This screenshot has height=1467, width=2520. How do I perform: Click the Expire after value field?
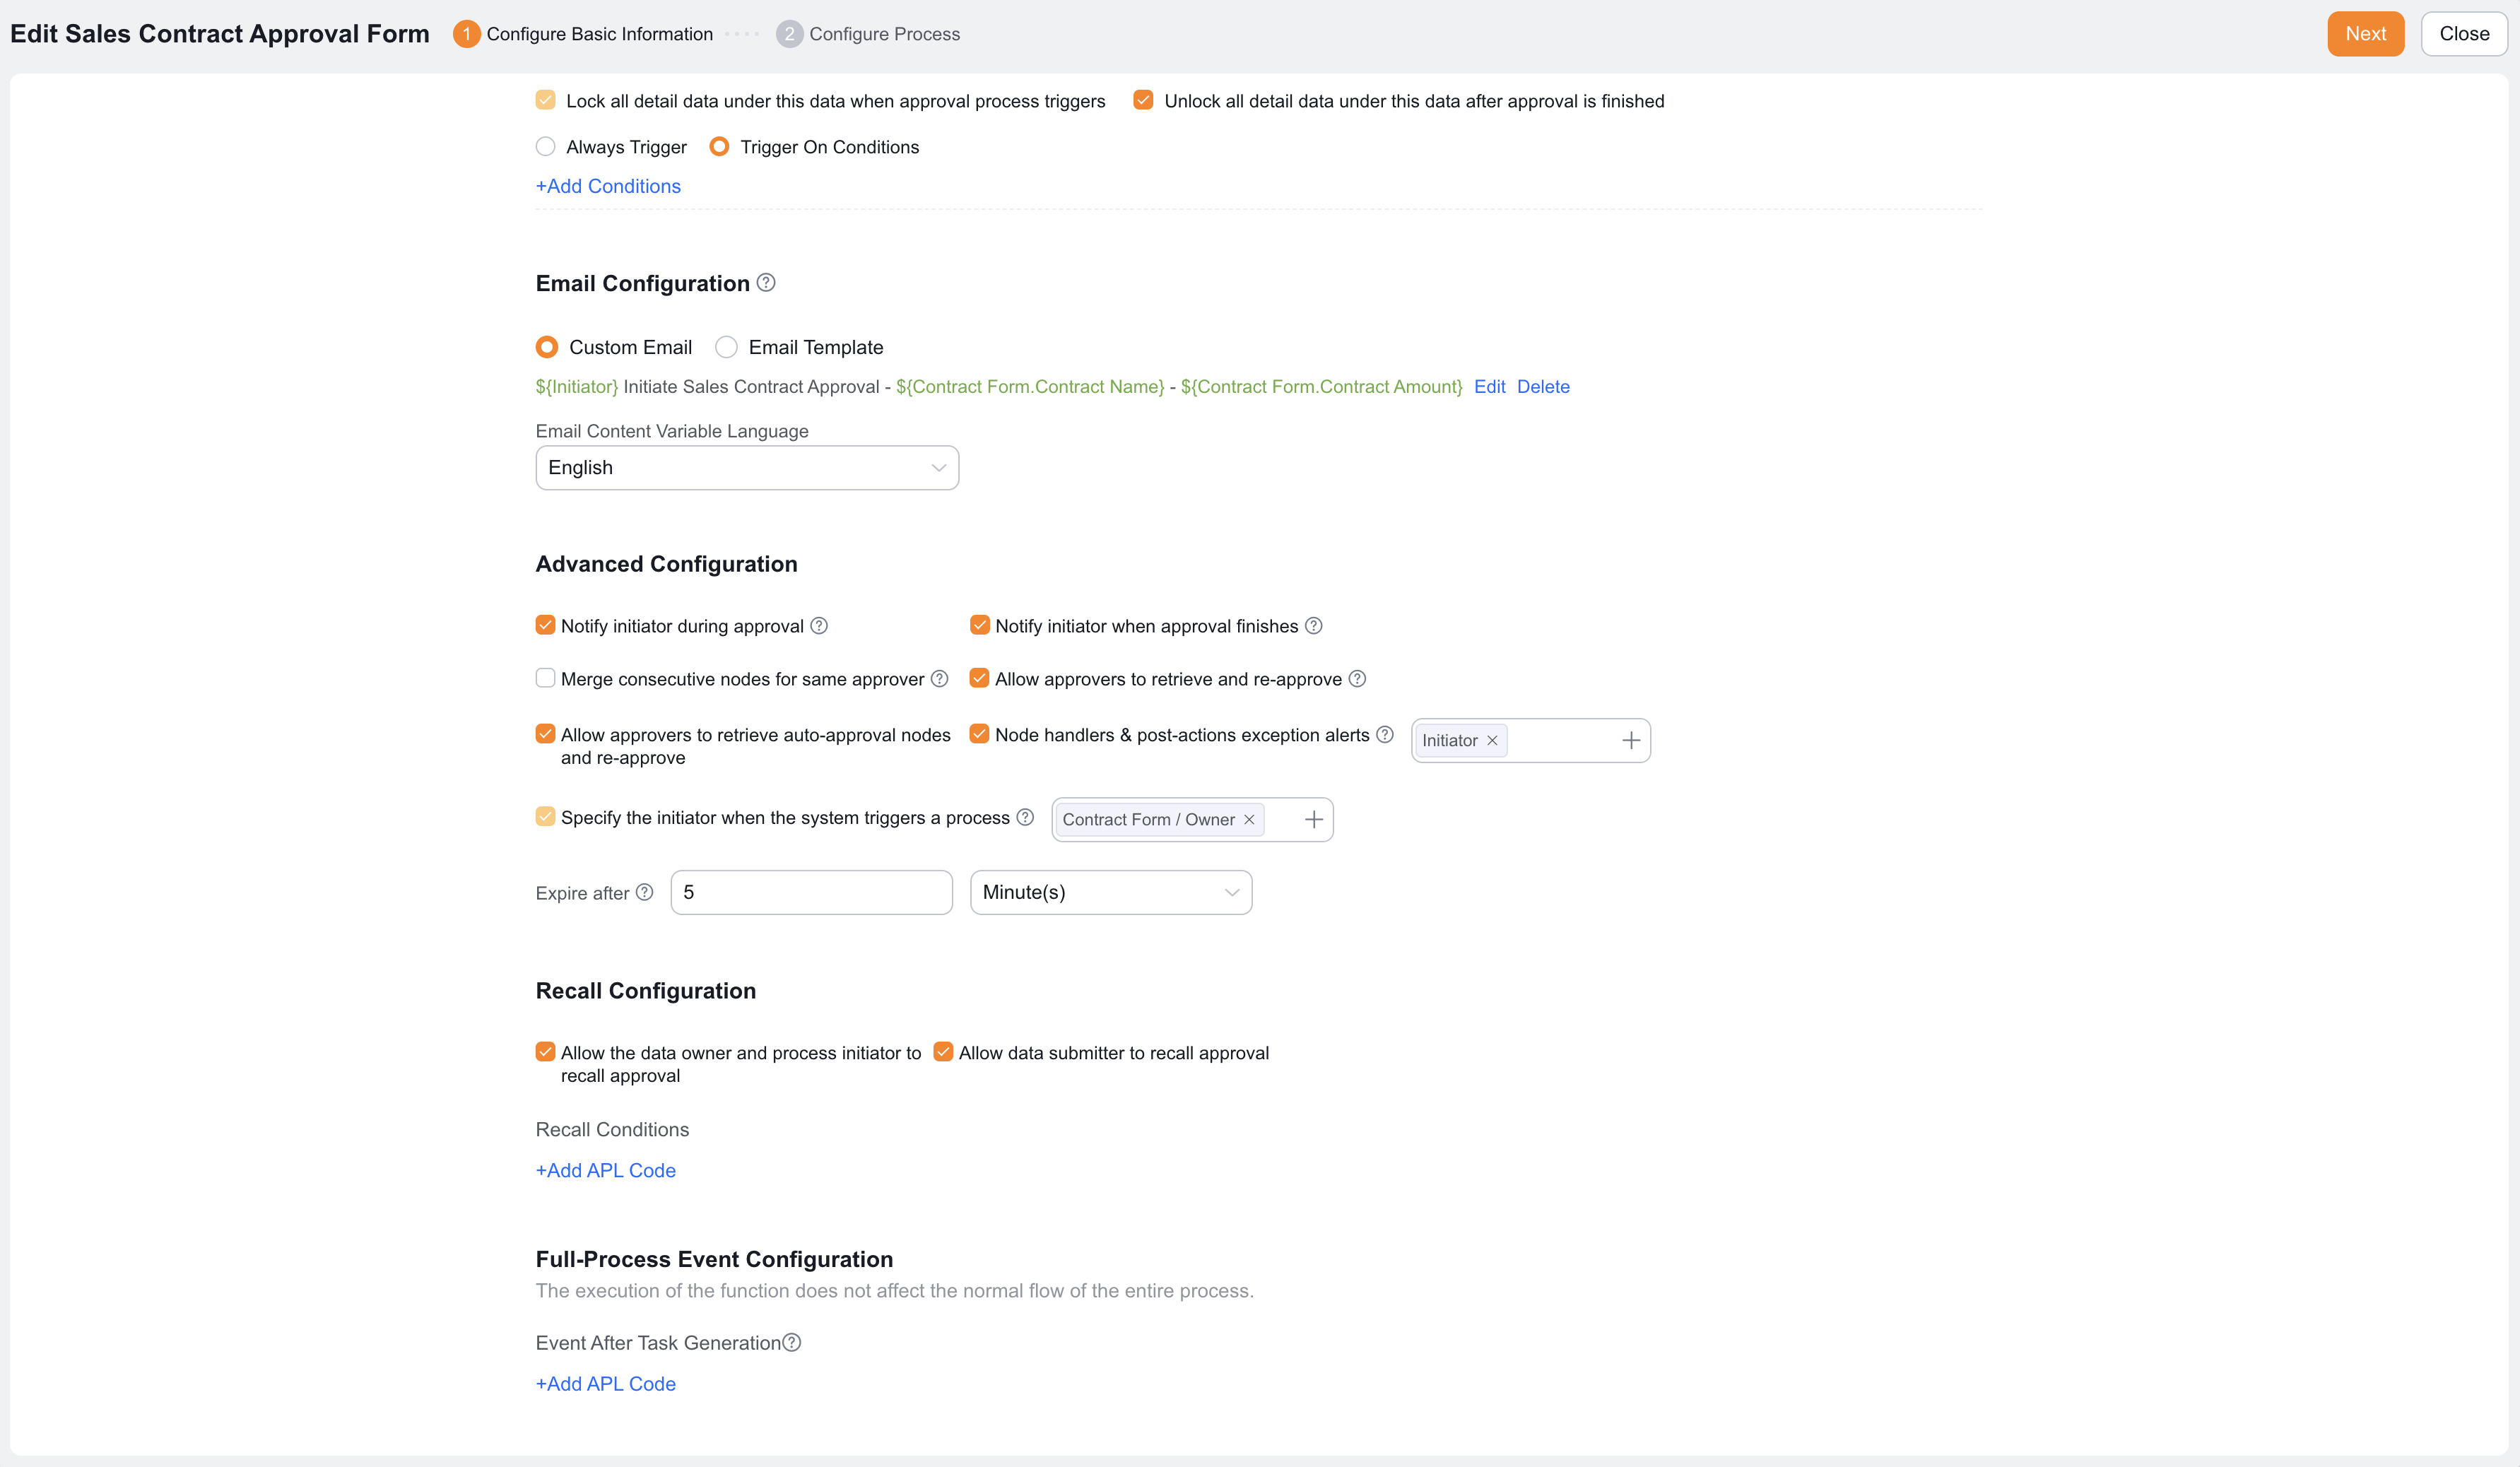[x=811, y=893]
